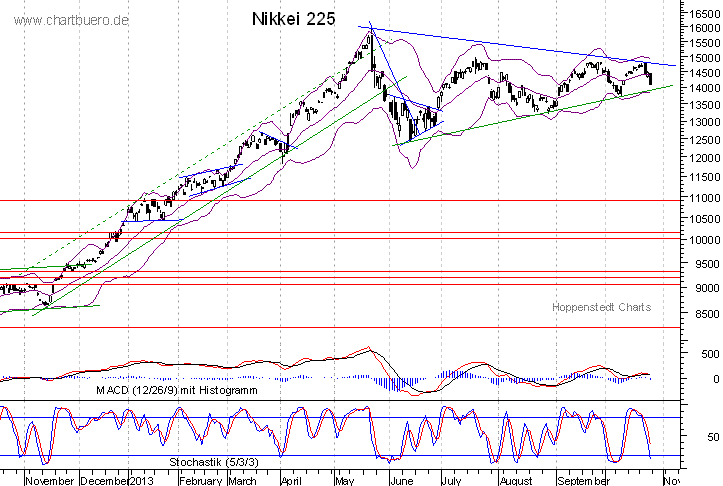Select the "June" label on the time axis

[402, 481]
